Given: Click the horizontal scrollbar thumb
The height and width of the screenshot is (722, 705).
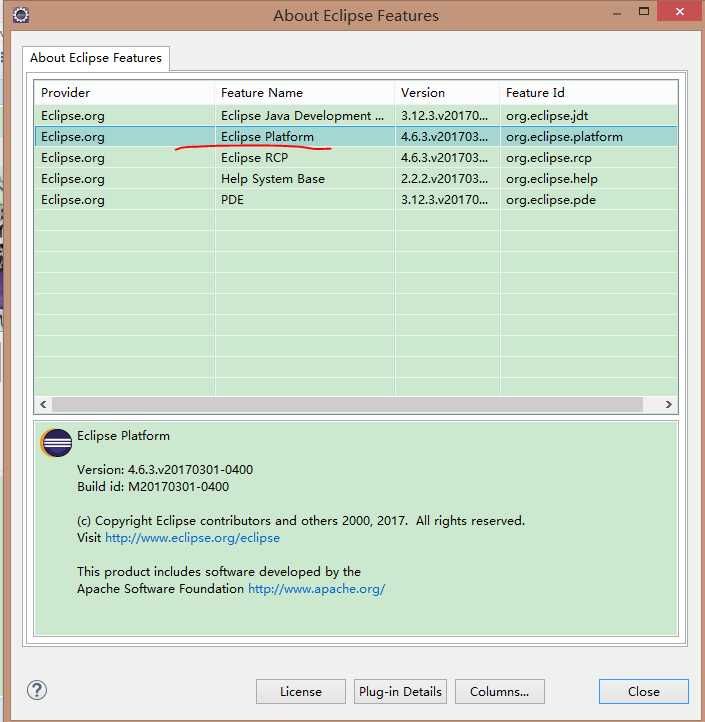Looking at the screenshot, I should pyautogui.click(x=347, y=404).
